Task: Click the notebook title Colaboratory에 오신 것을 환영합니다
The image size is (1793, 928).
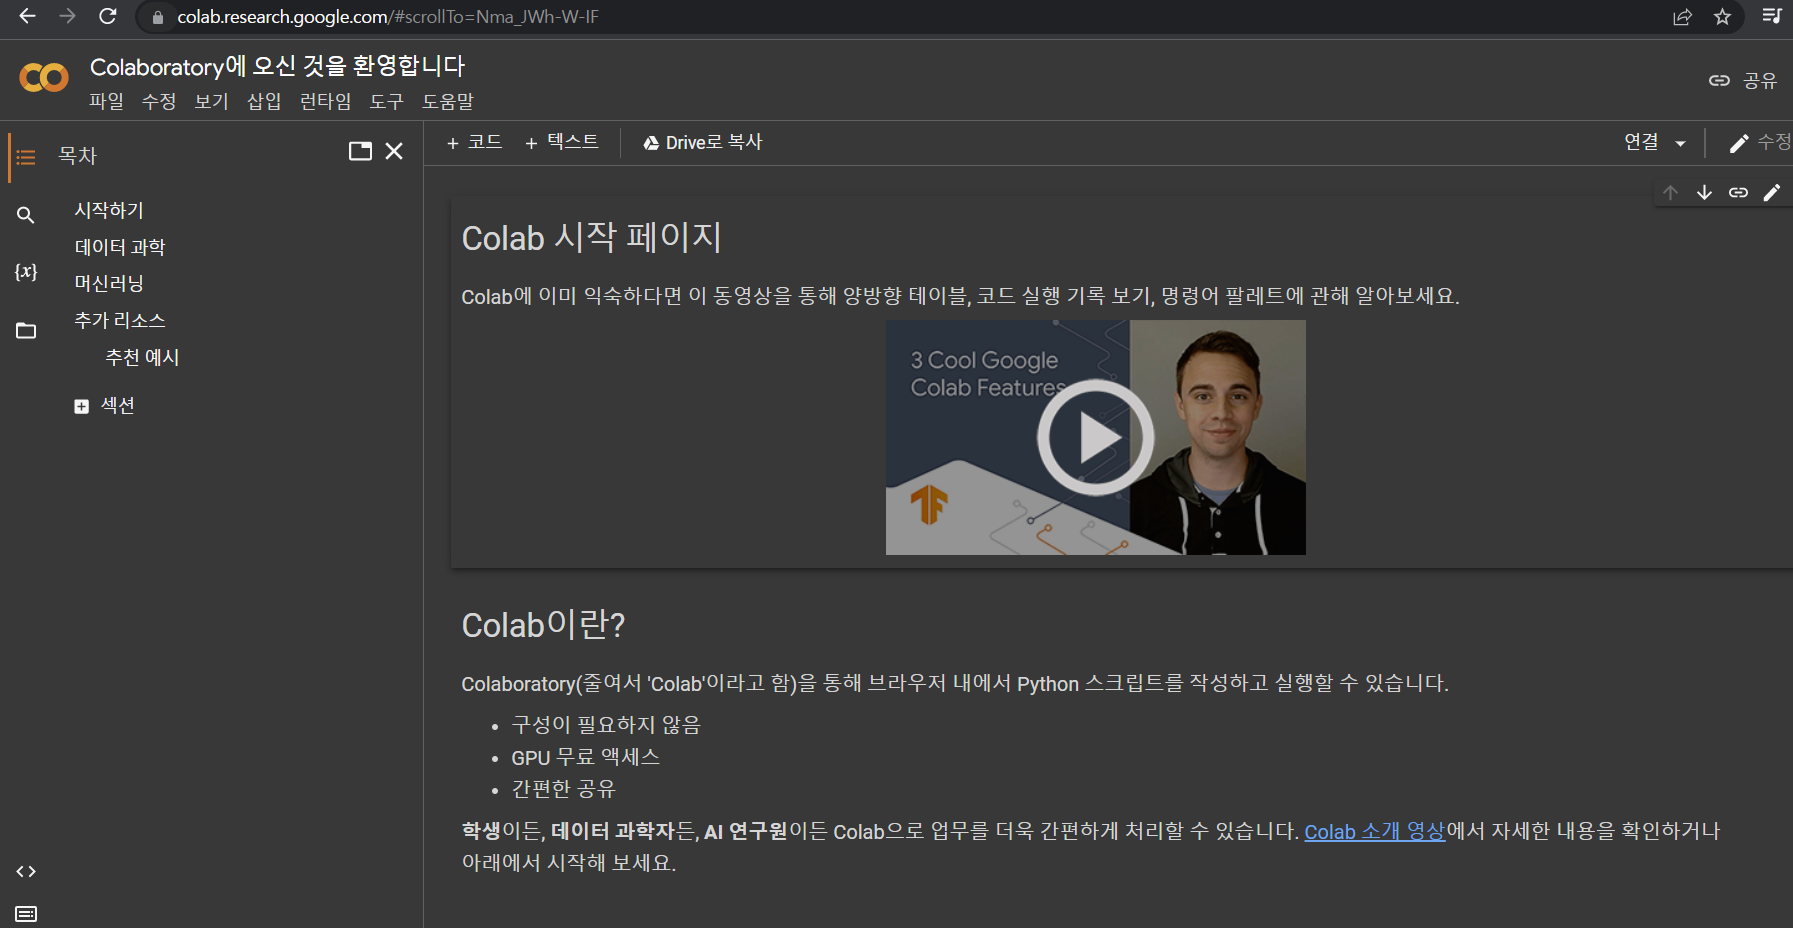Action: [x=277, y=66]
